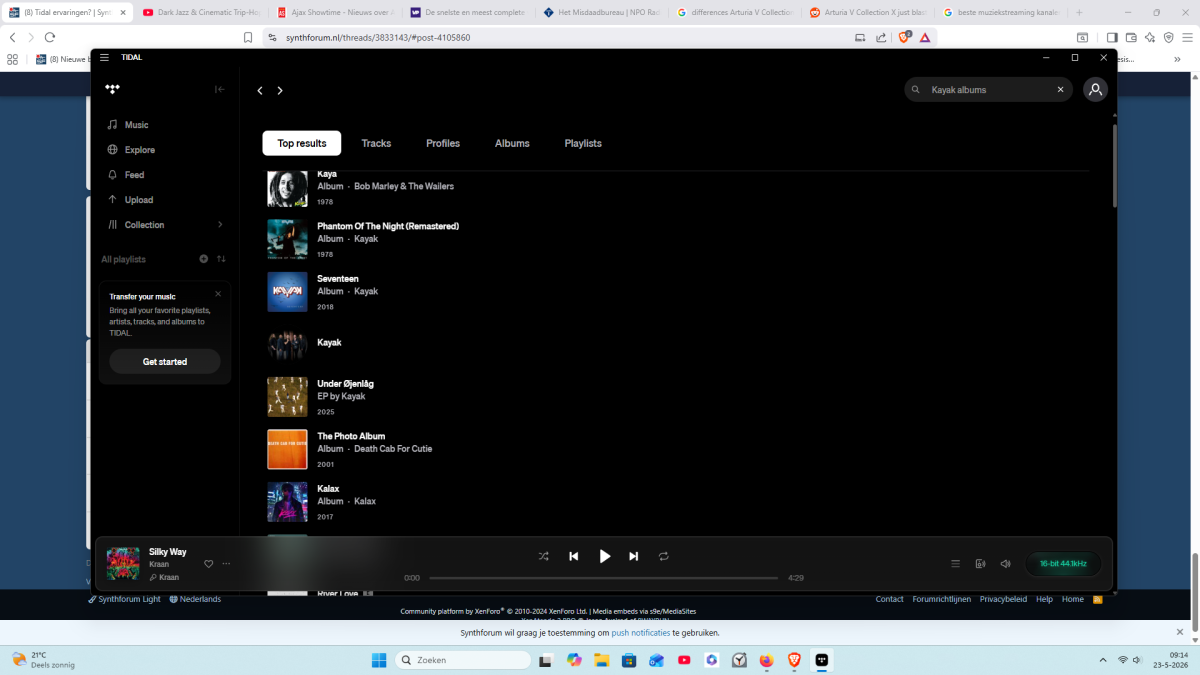Select the Top results tab
This screenshot has height=675, width=1200.
302,143
